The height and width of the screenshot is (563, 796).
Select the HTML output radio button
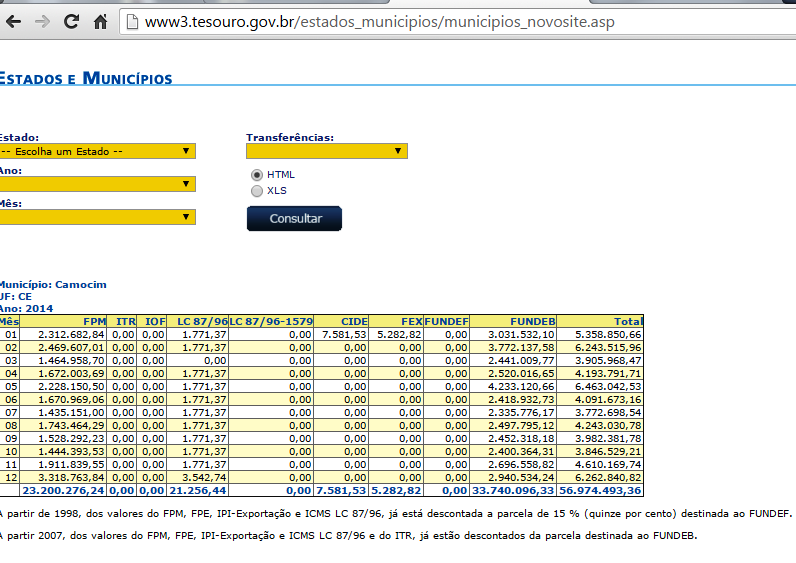257,175
